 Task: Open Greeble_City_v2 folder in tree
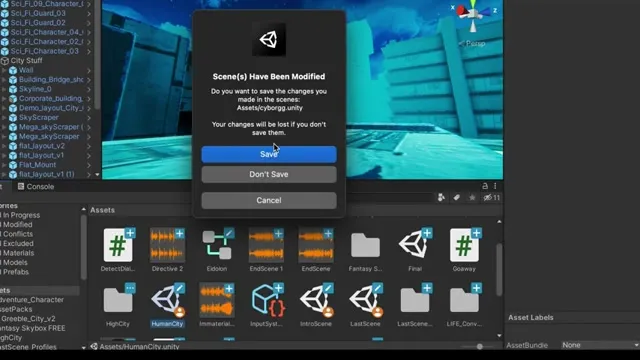(28, 319)
